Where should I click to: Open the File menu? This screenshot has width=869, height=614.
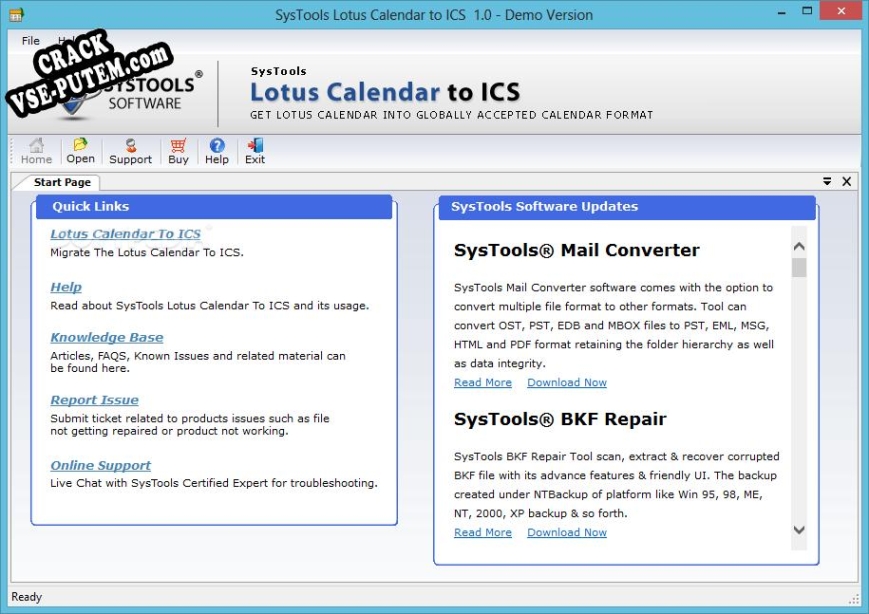pyautogui.click(x=30, y=40)
